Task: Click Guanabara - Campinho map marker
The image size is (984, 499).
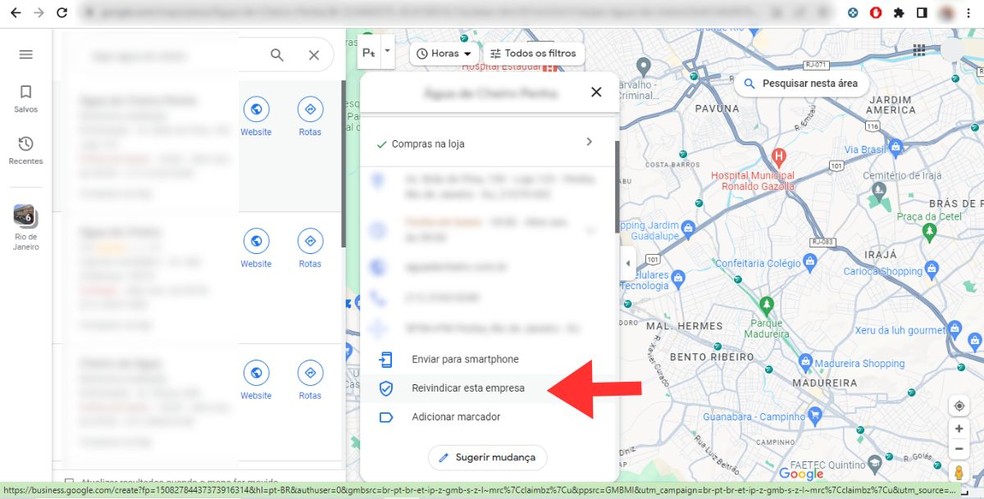Action: coord(815,415)
